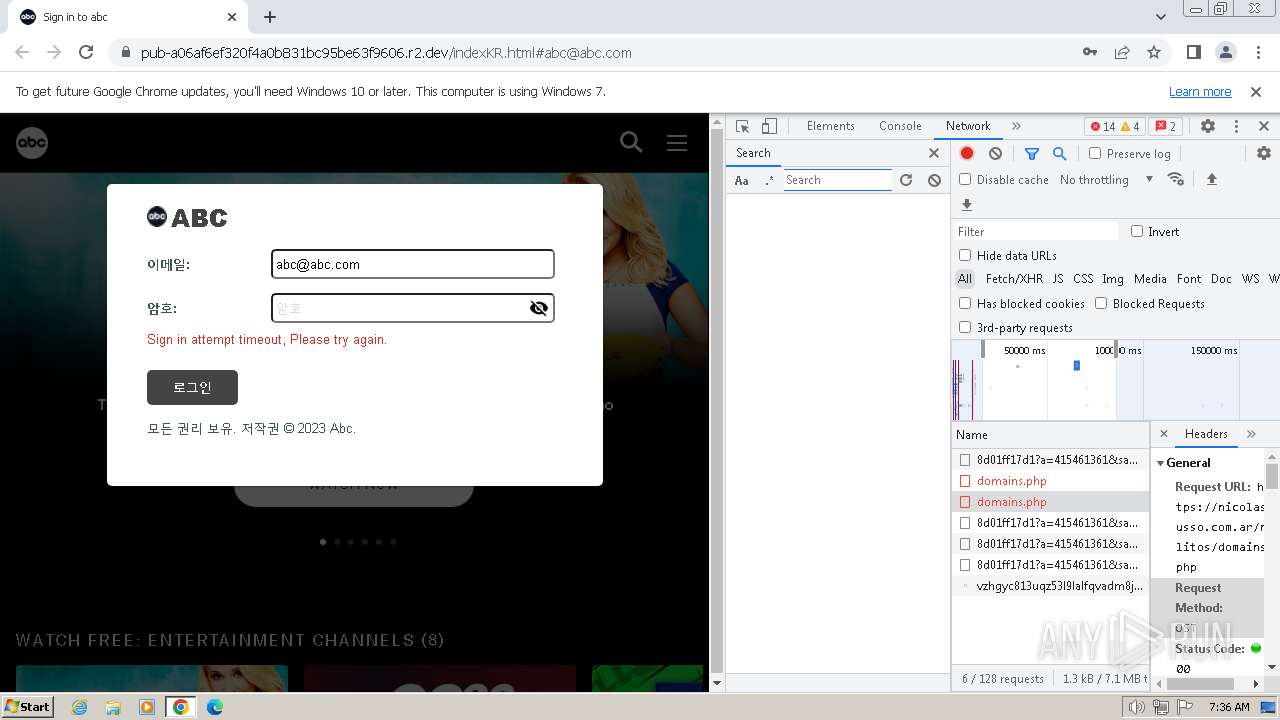
Task: Open Chrome side panel icon
Action: (1193, 52)
